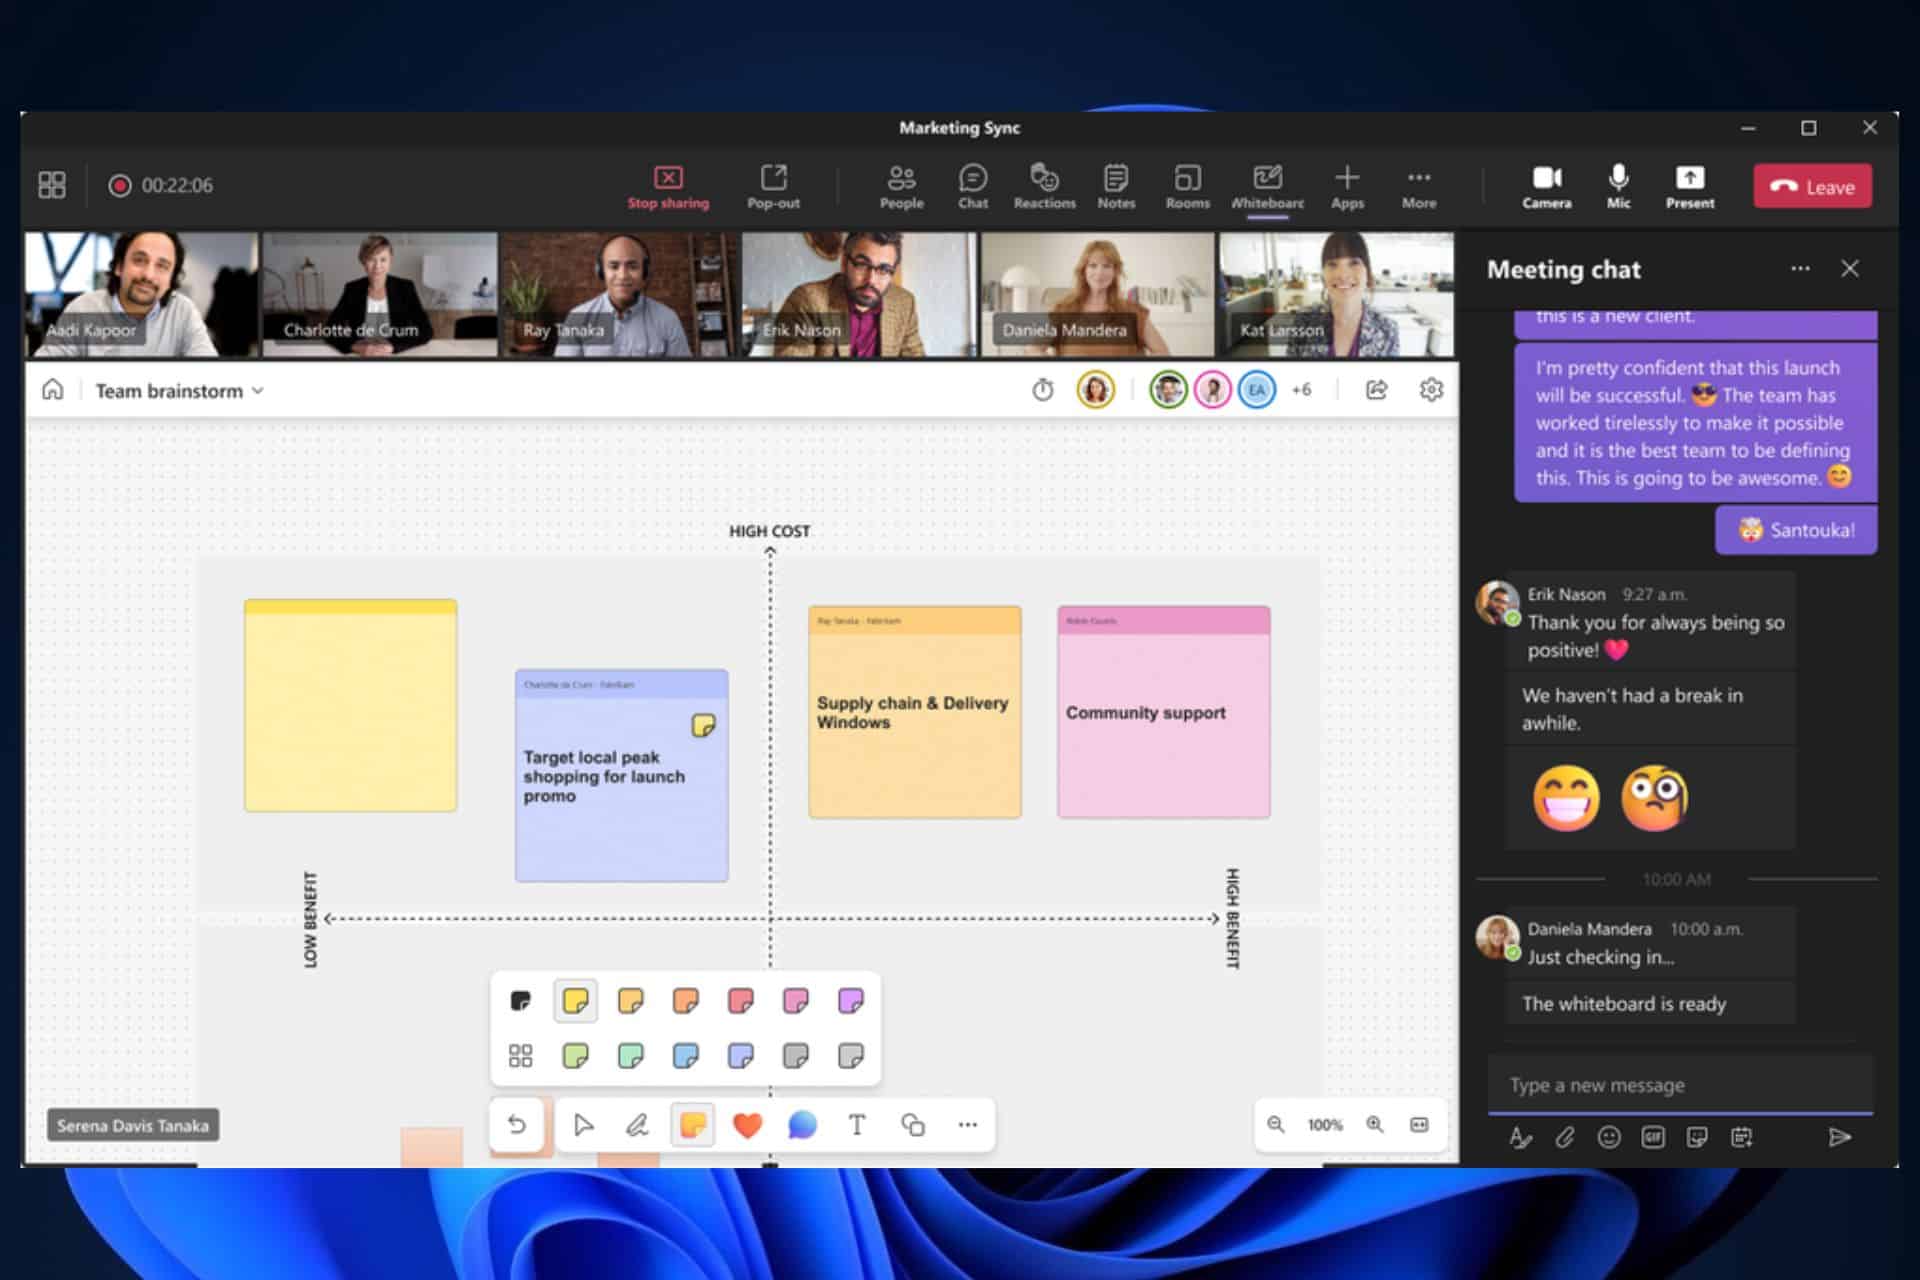This screenshot has height=1280, width=1920.
Task: Click the sticky note selection tool
Action: coord(691,1124)
